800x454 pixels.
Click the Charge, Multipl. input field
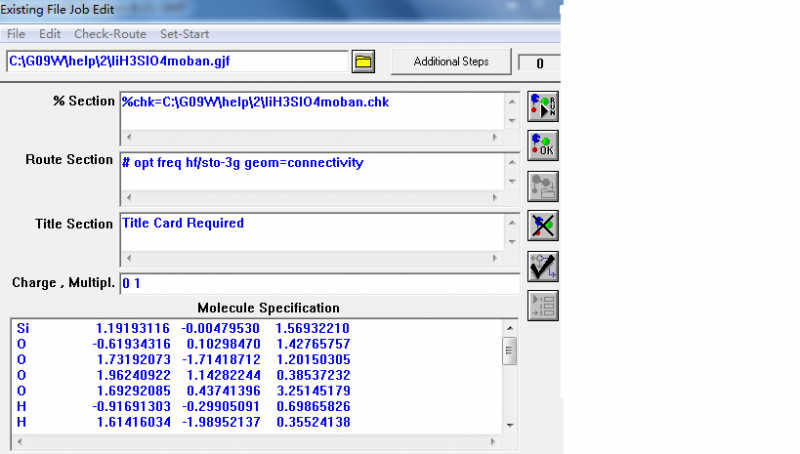click(x=320, y=284)
